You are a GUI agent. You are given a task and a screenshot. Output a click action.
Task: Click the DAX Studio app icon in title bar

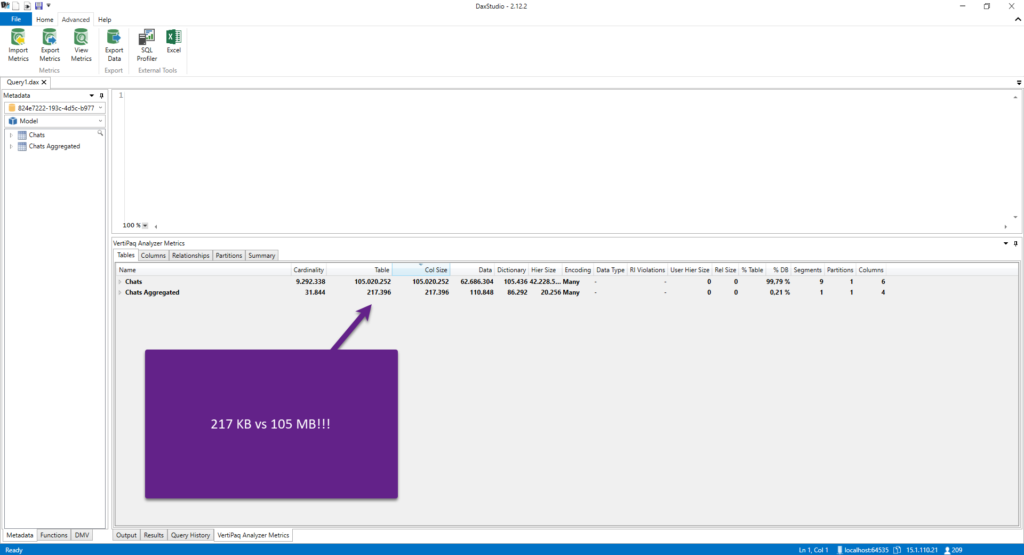(x=5, y=6)
